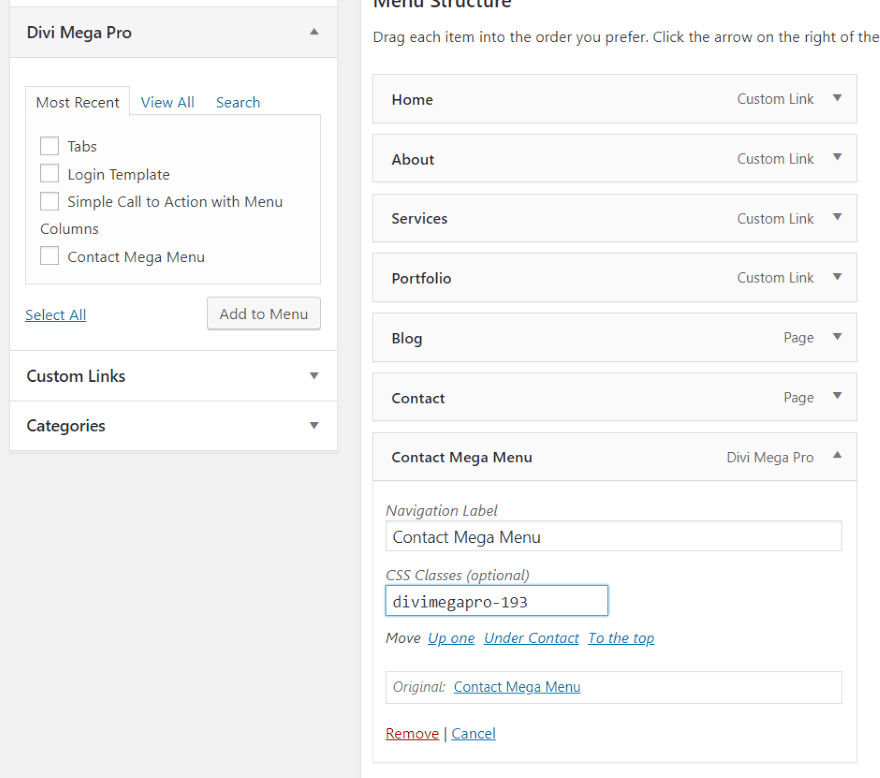Check Simple Call to Action with Menu
This screenshot has width=880, height=778.
[x=49, y=201]
